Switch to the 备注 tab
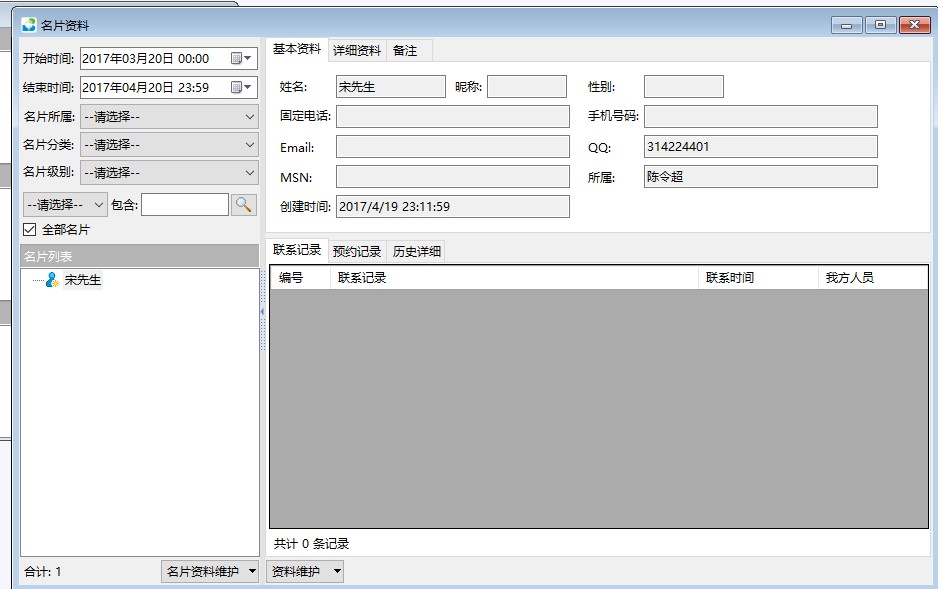 tap(405, 50)
